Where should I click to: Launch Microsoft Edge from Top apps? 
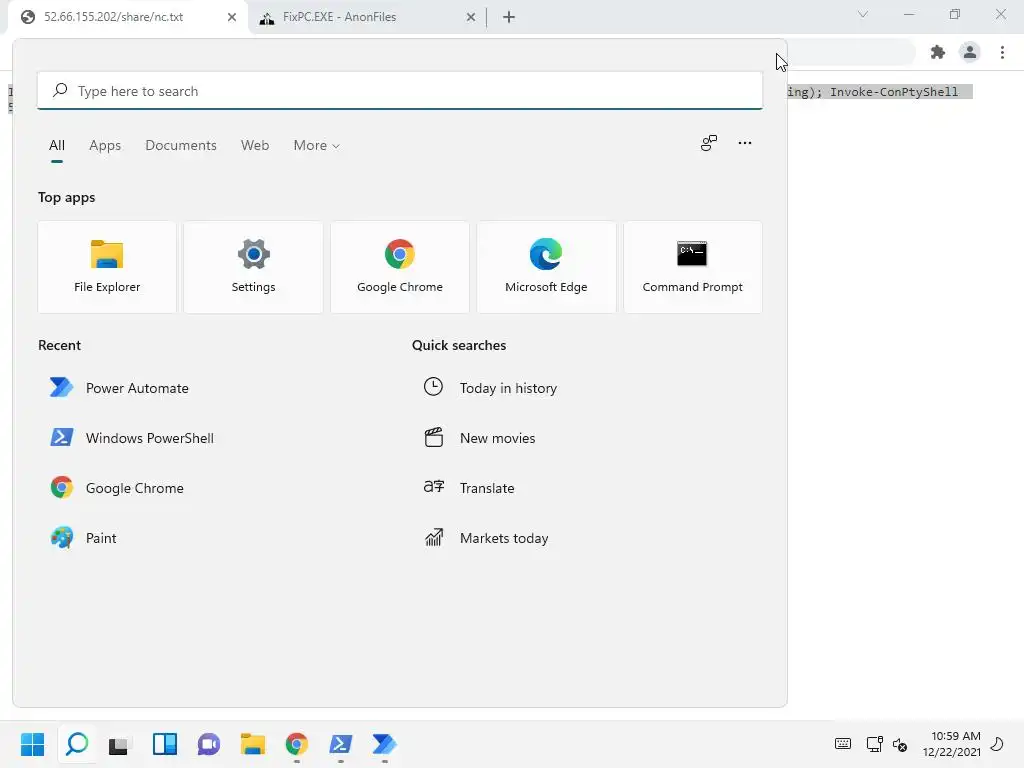click(x=546, y=267)
